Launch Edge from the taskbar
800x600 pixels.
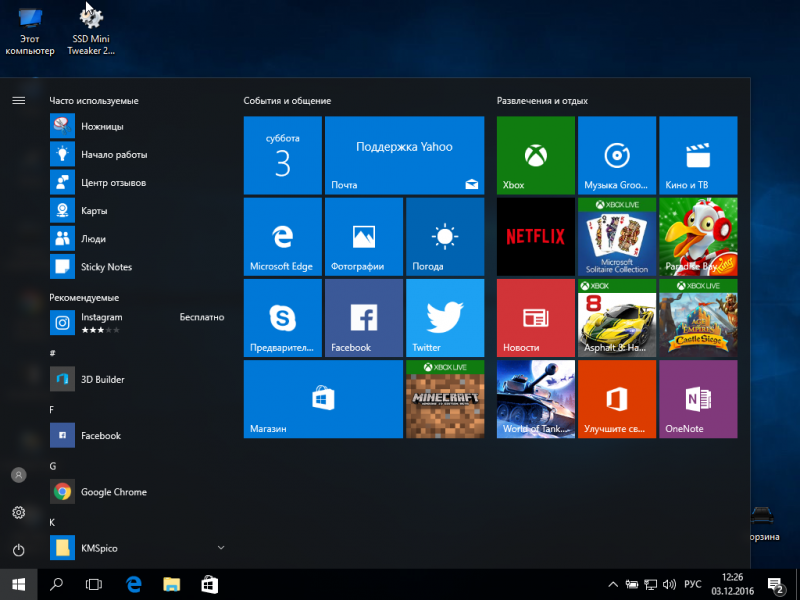coord(134,584)
